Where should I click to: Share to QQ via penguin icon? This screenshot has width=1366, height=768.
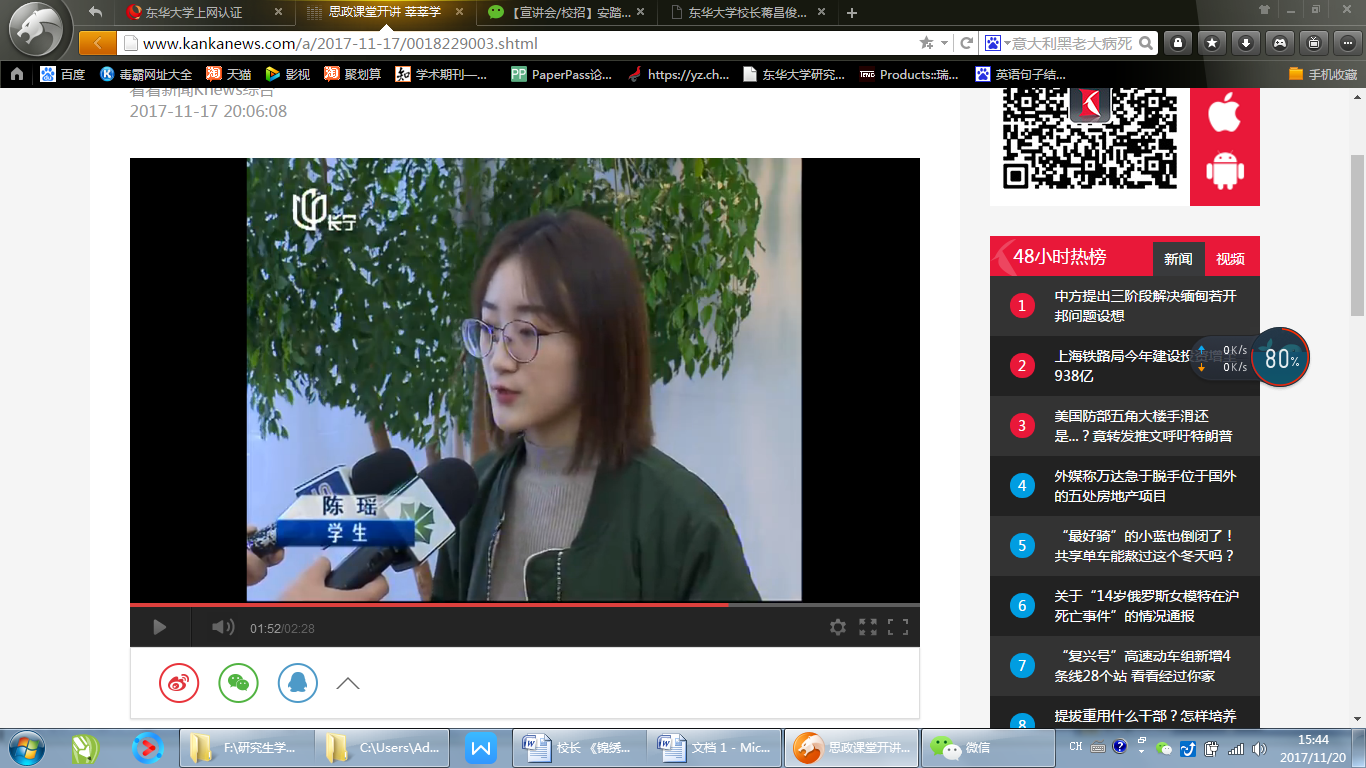point(298,683)
